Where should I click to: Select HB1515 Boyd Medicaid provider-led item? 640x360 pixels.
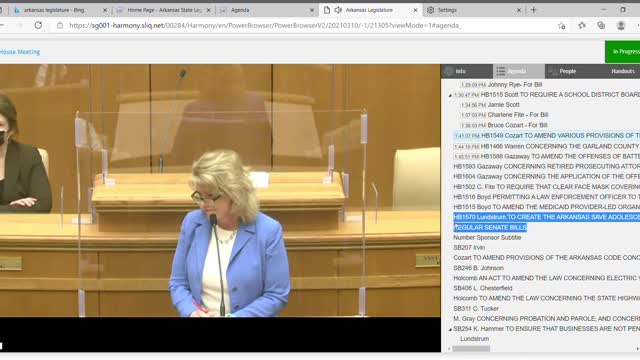(547, 207)
